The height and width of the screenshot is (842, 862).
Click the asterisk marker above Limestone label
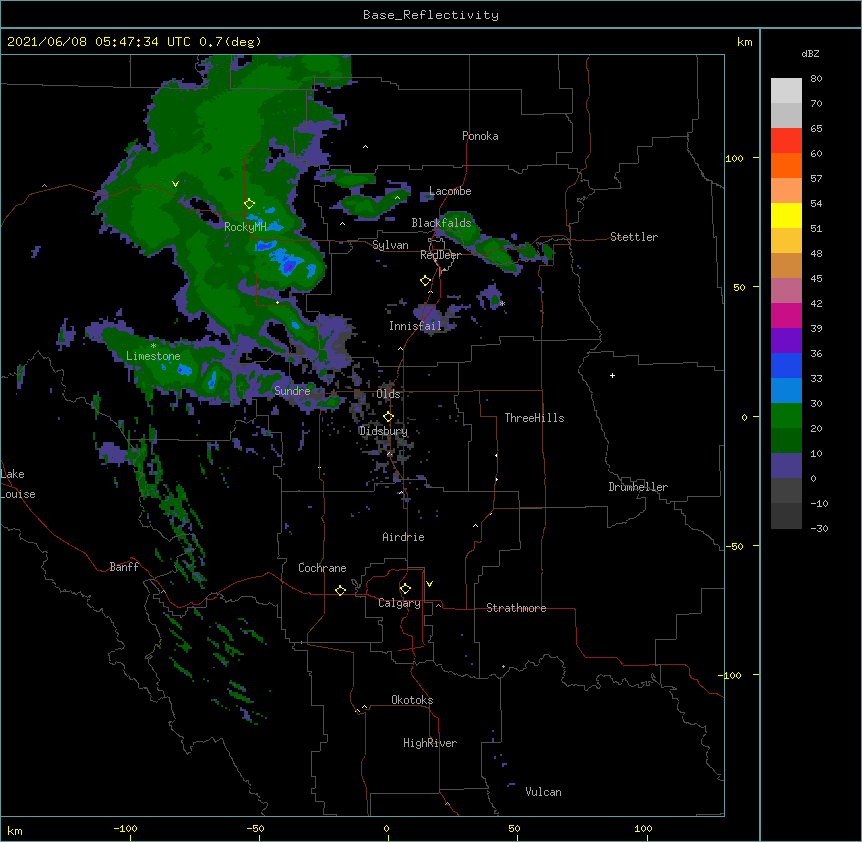point(153,346)
